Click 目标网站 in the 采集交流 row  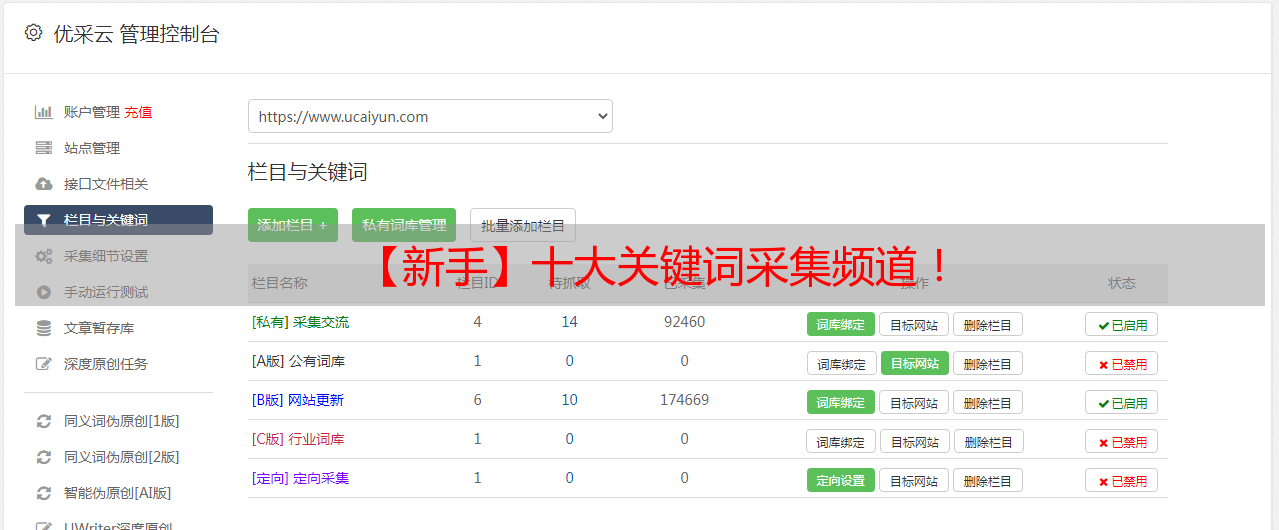(914, 324)
